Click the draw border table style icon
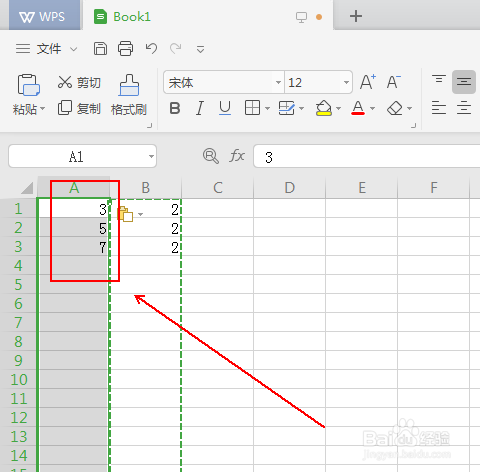 tap(286, 108)
